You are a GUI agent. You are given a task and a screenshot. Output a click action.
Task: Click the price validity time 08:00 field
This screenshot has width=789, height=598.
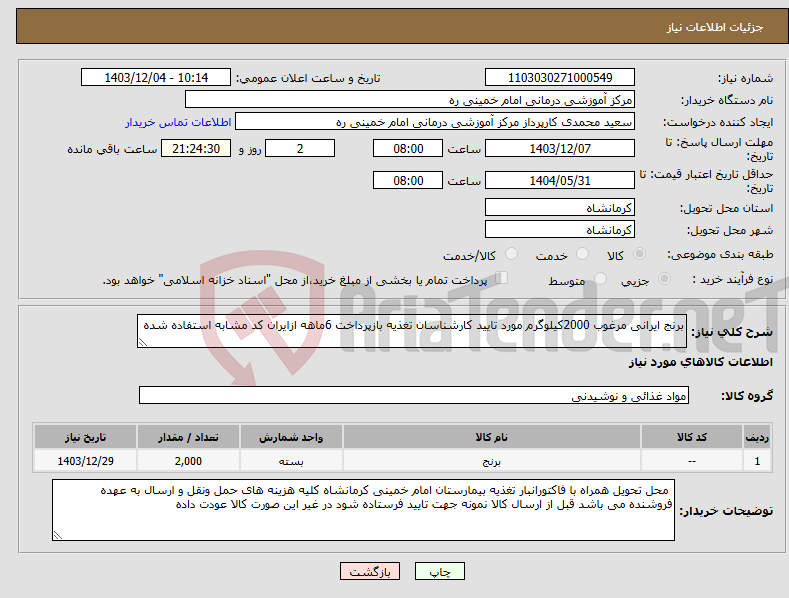(x=408, y=180)
